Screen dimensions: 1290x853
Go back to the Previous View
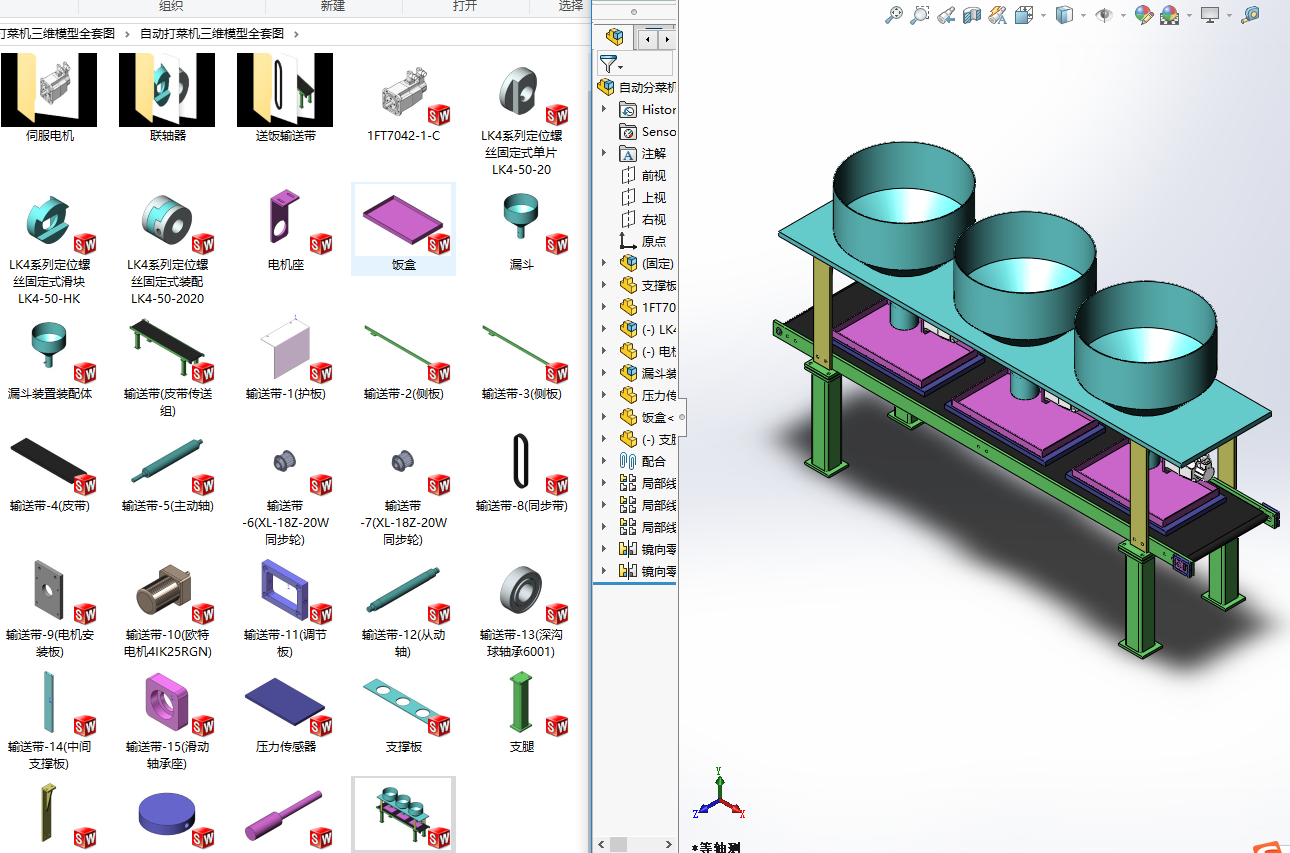[x=946, y=15]
